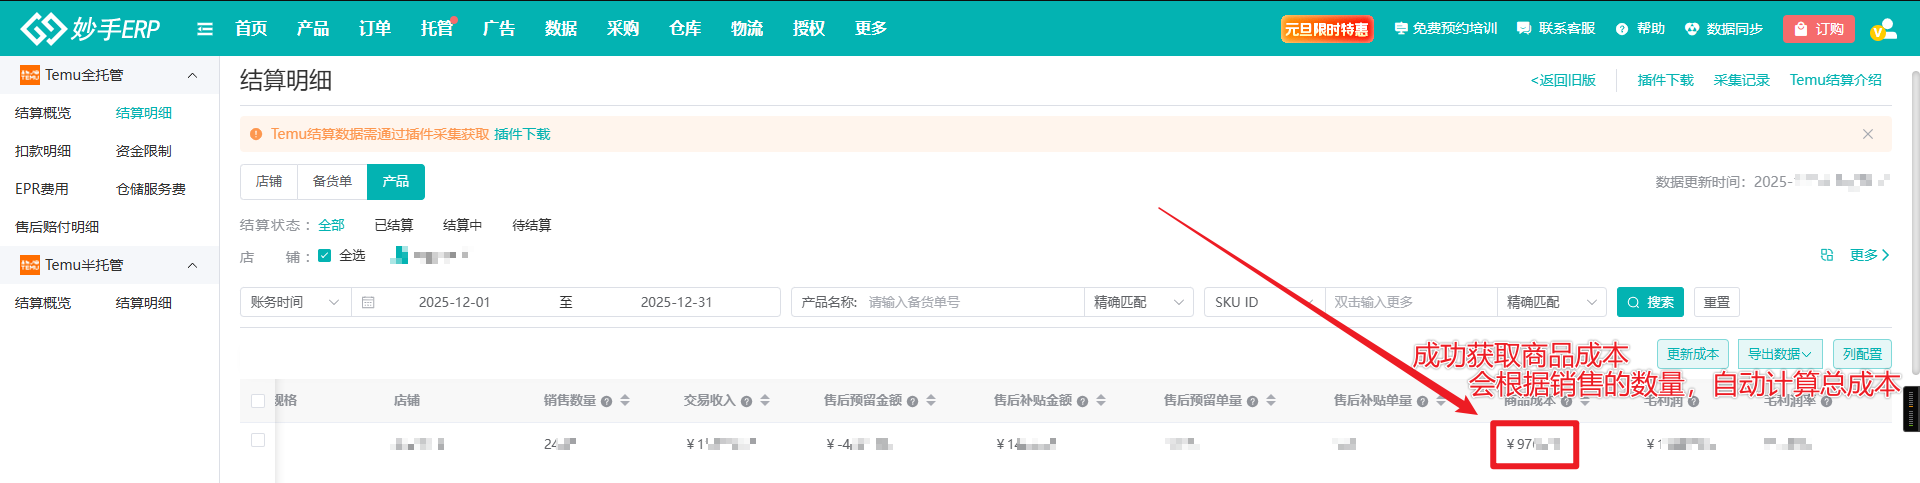Collapse the Temu半托管 sidebar section

[192, 265]
